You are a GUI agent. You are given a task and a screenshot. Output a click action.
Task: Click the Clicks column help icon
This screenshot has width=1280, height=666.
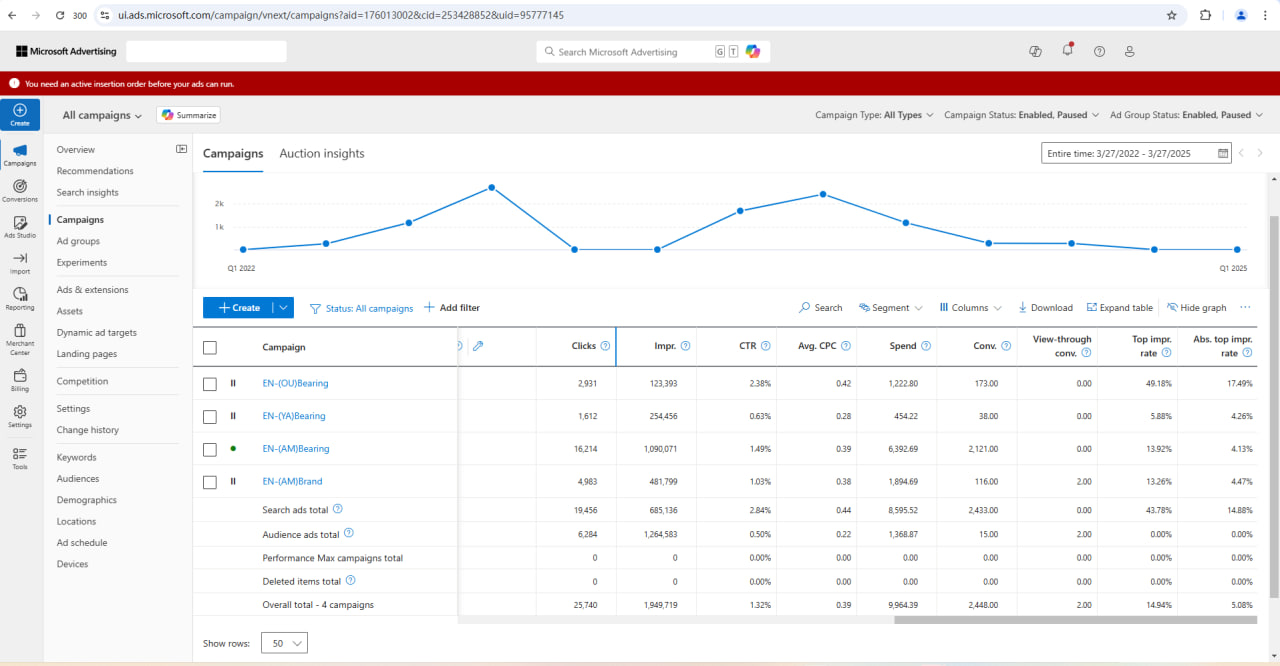tap(605, 346)
